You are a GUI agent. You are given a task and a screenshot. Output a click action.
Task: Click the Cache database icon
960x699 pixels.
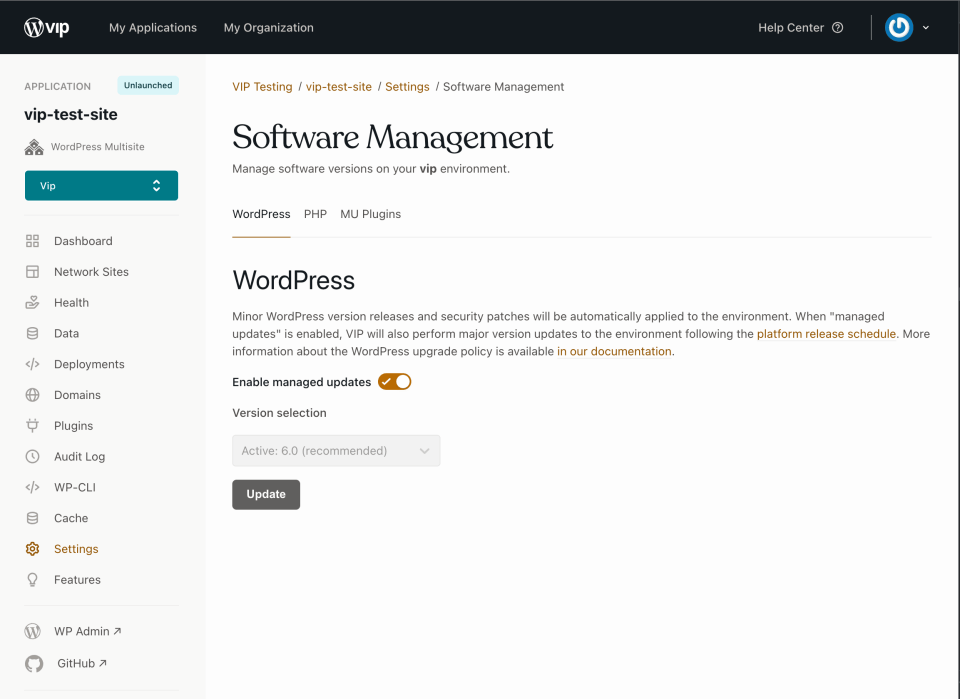click(32, 518)
